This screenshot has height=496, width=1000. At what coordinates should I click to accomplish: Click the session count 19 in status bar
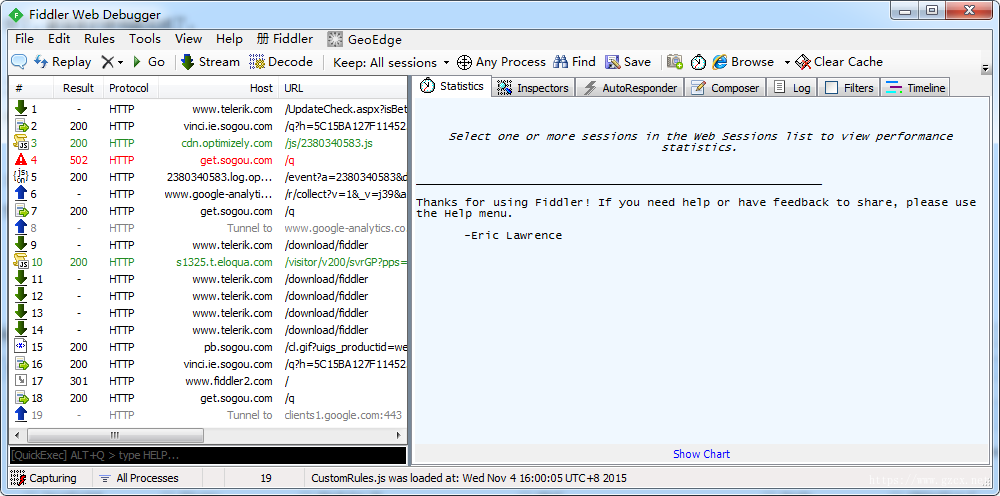(x=266, y=478)
